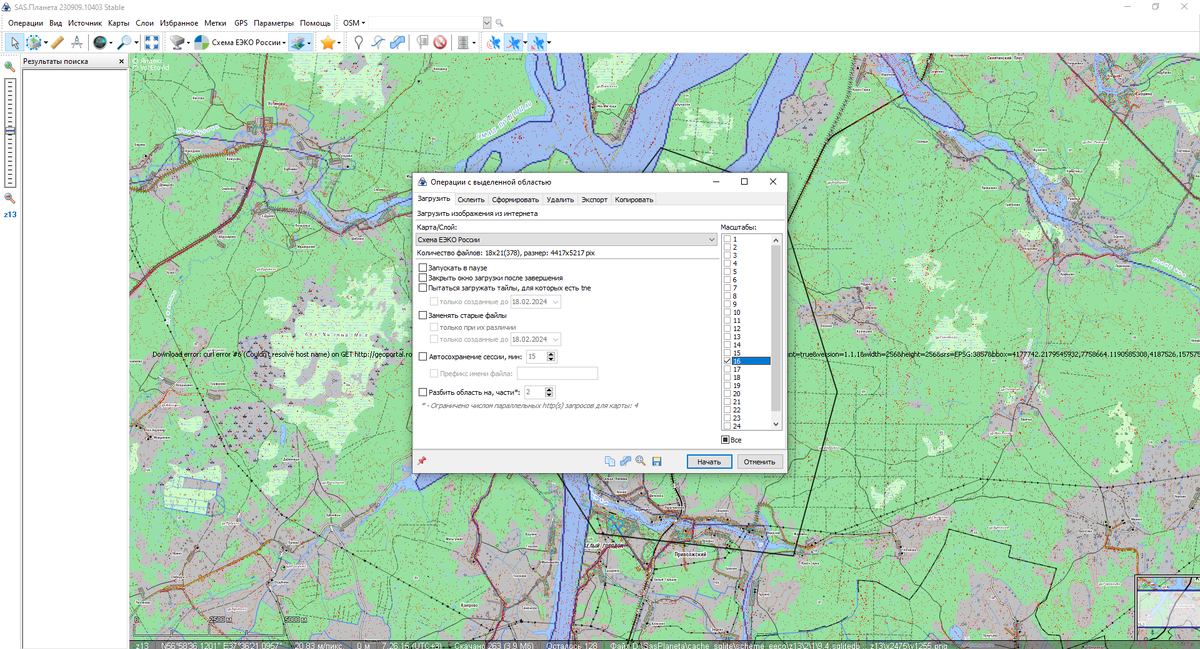Click the red prohibited-sign toolbar icon
Screen dimensions: 1200x649
[440, 42]
